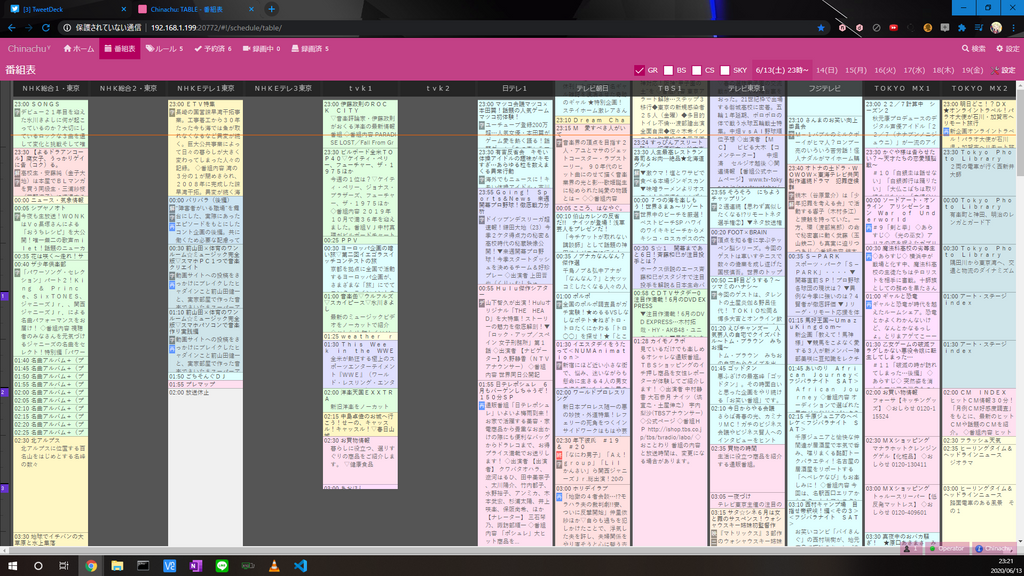Image resolution: width=1024 pixels, height=576 pixels.
Task: Close the Chinachu TABLE browser tab
Action: (x=251, y=9)
